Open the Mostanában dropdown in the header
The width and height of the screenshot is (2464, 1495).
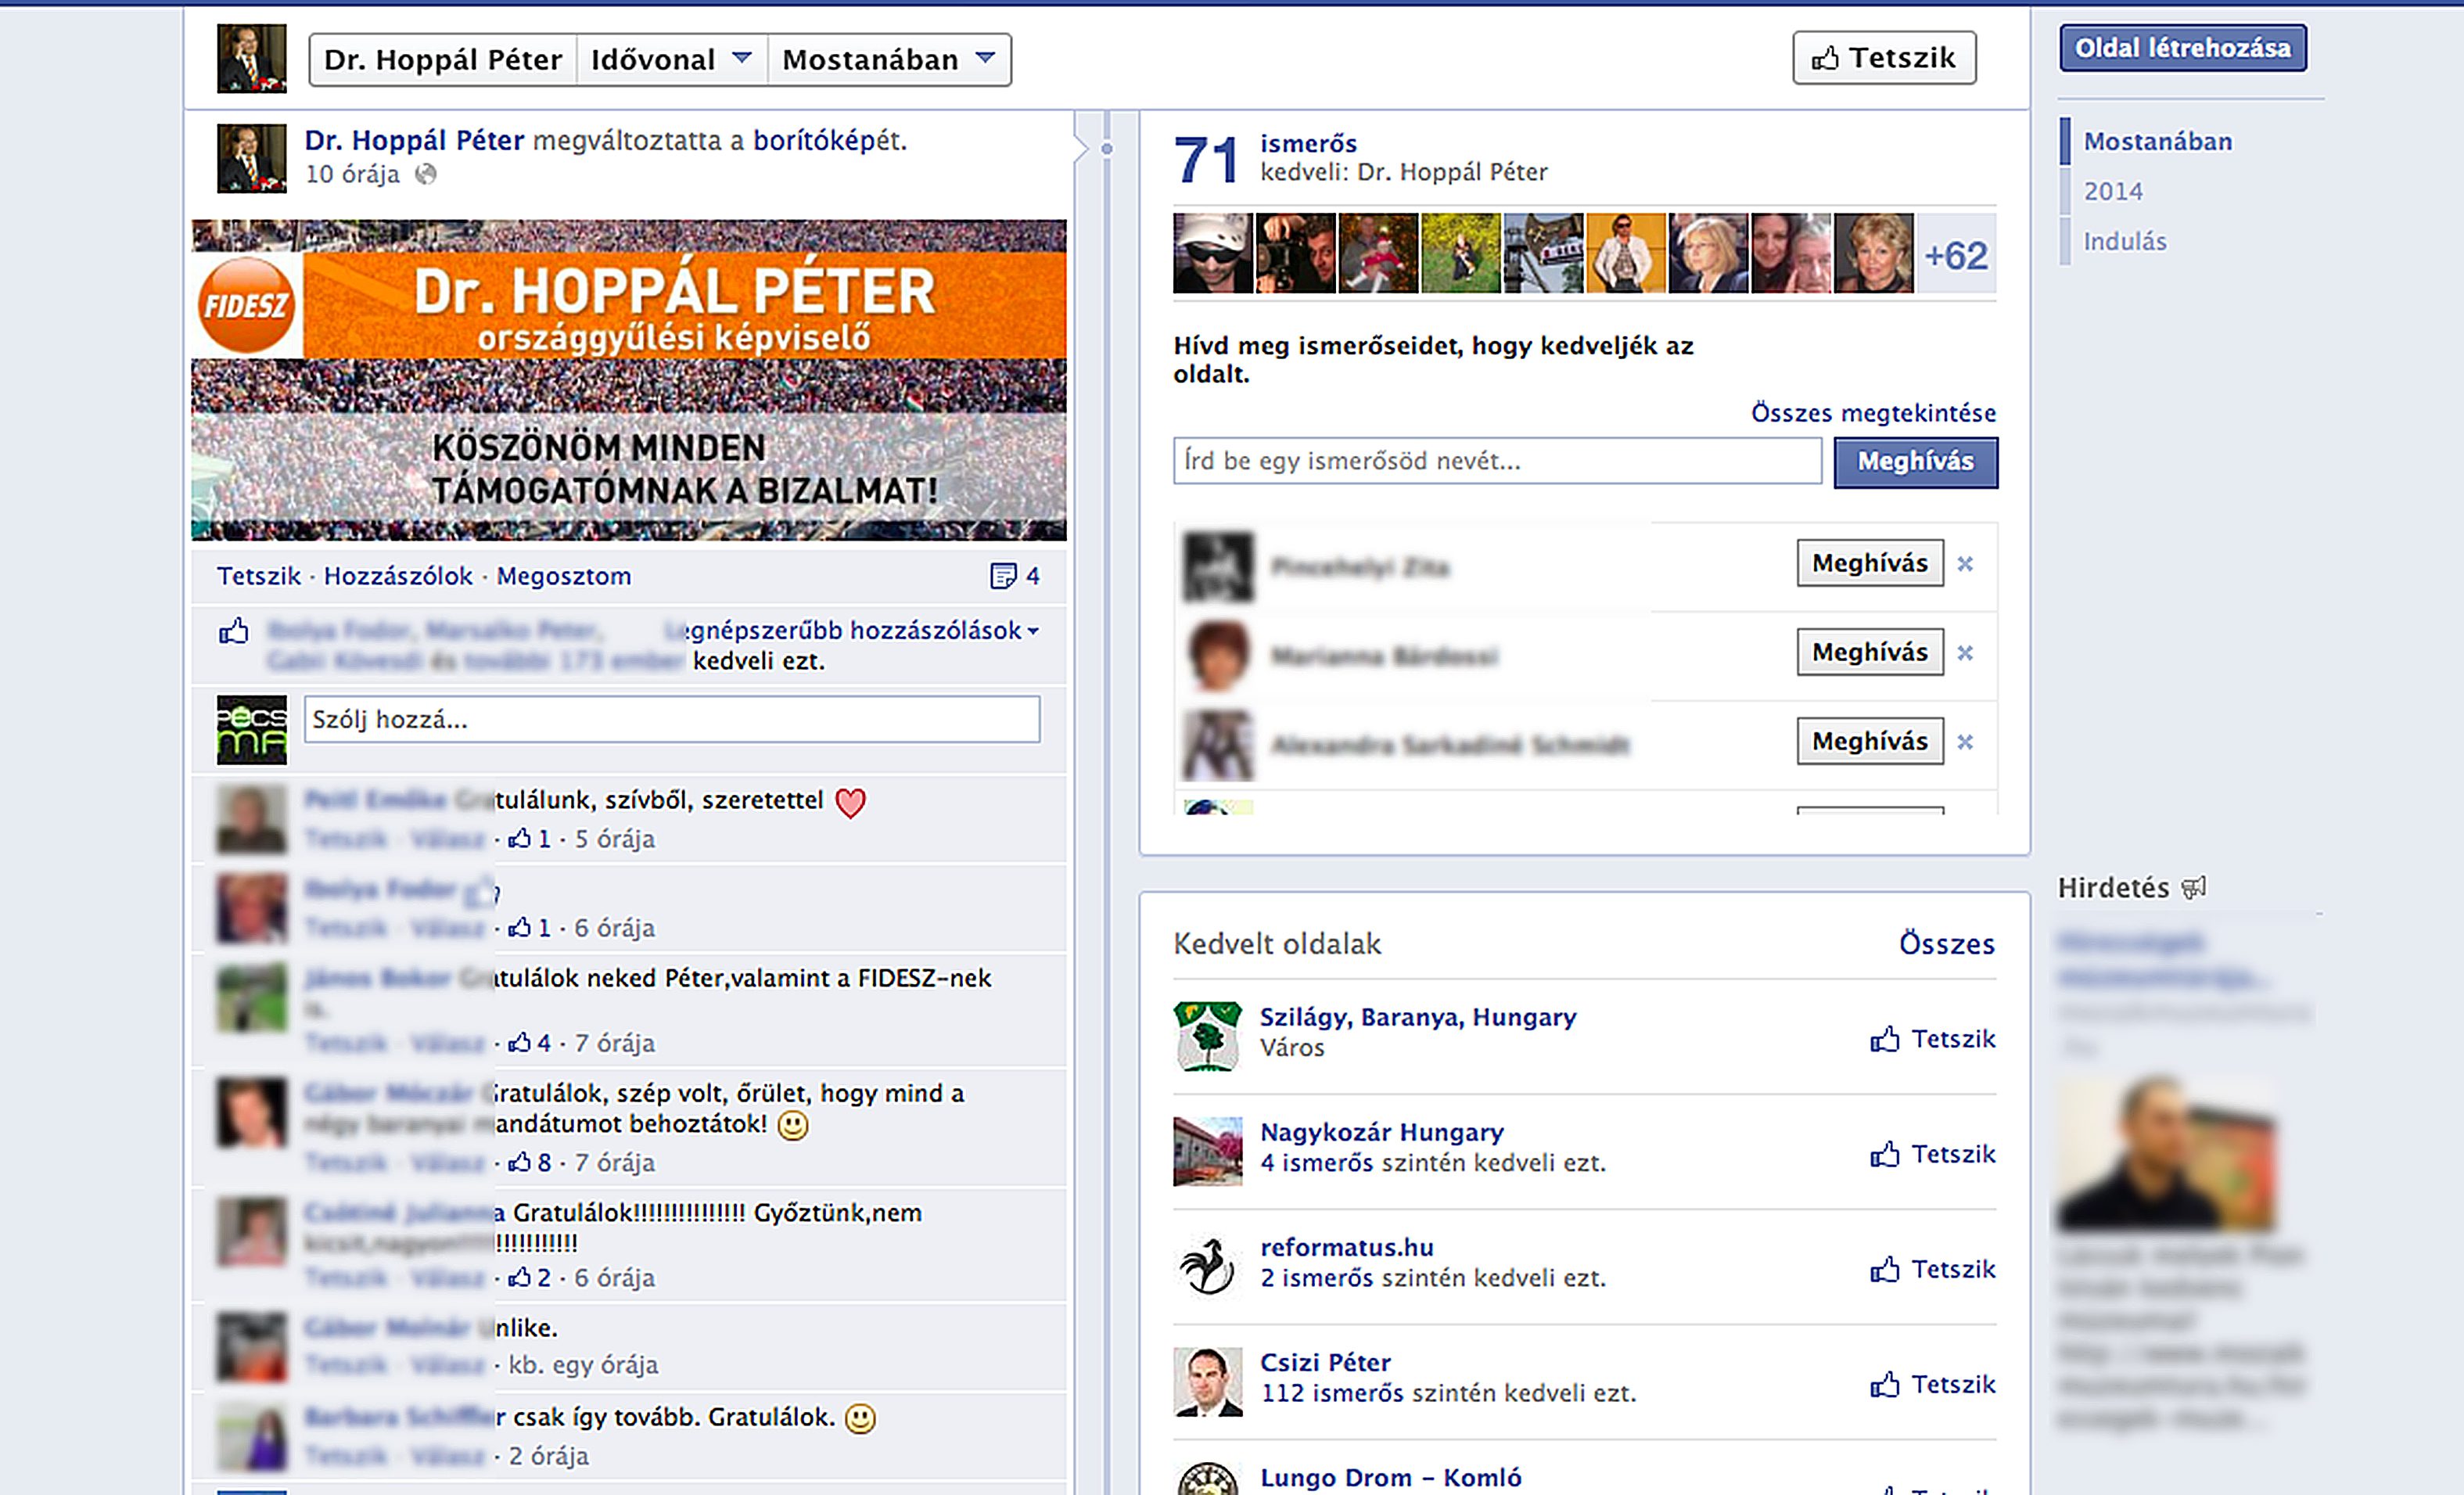[x=889, y=60]
